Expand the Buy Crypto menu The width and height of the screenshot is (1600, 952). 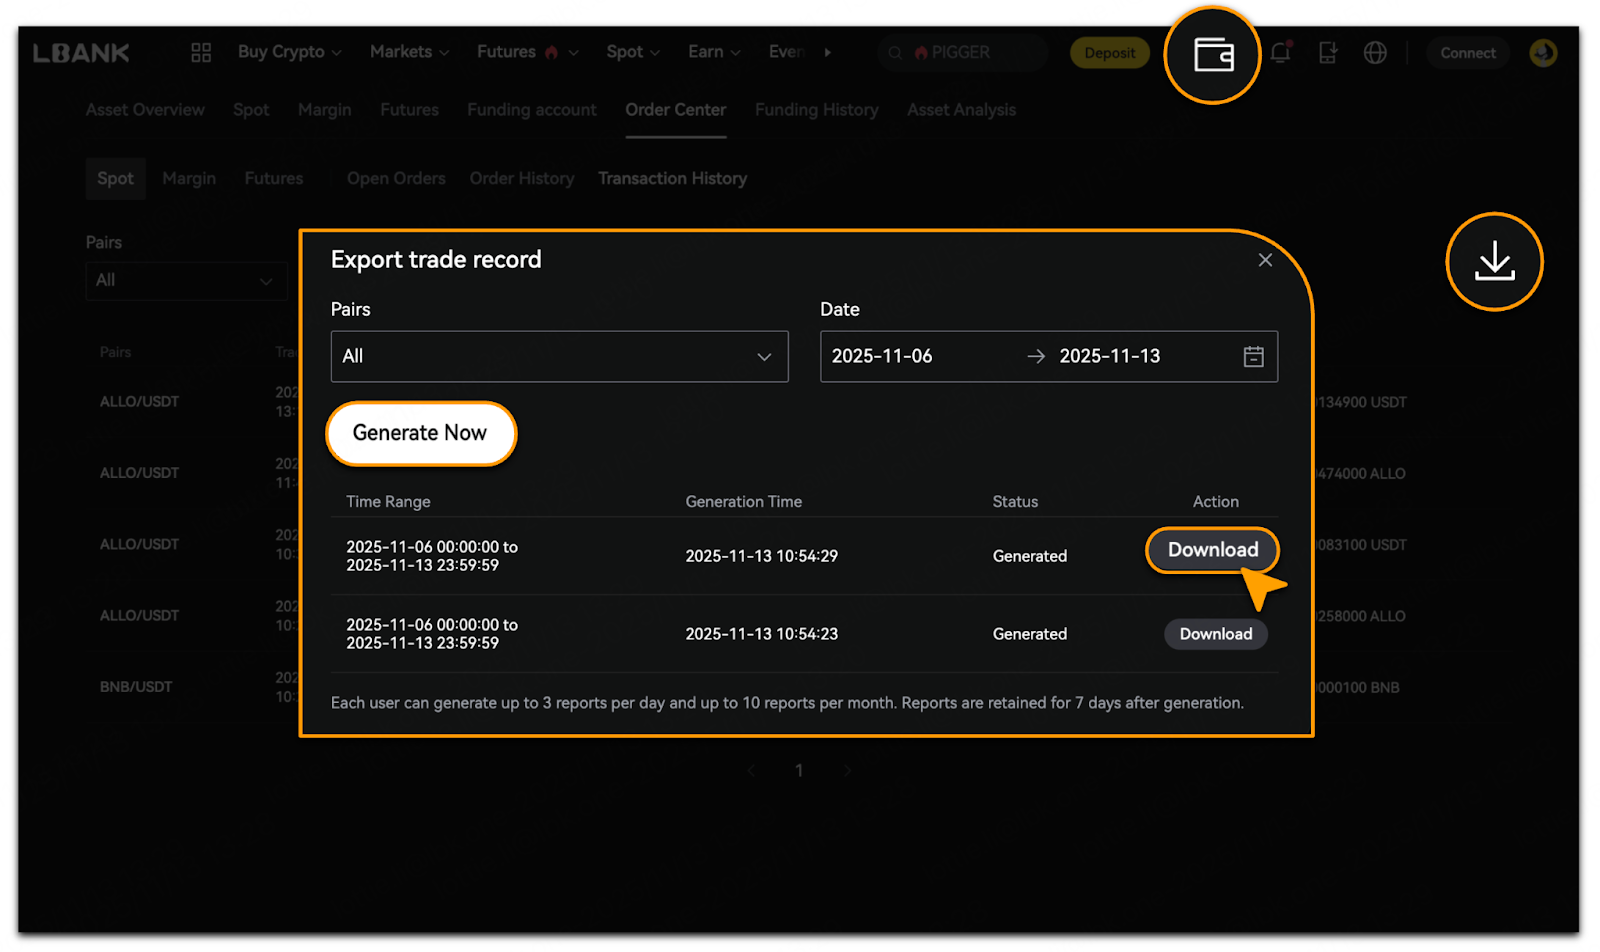(x=289, y=52)
